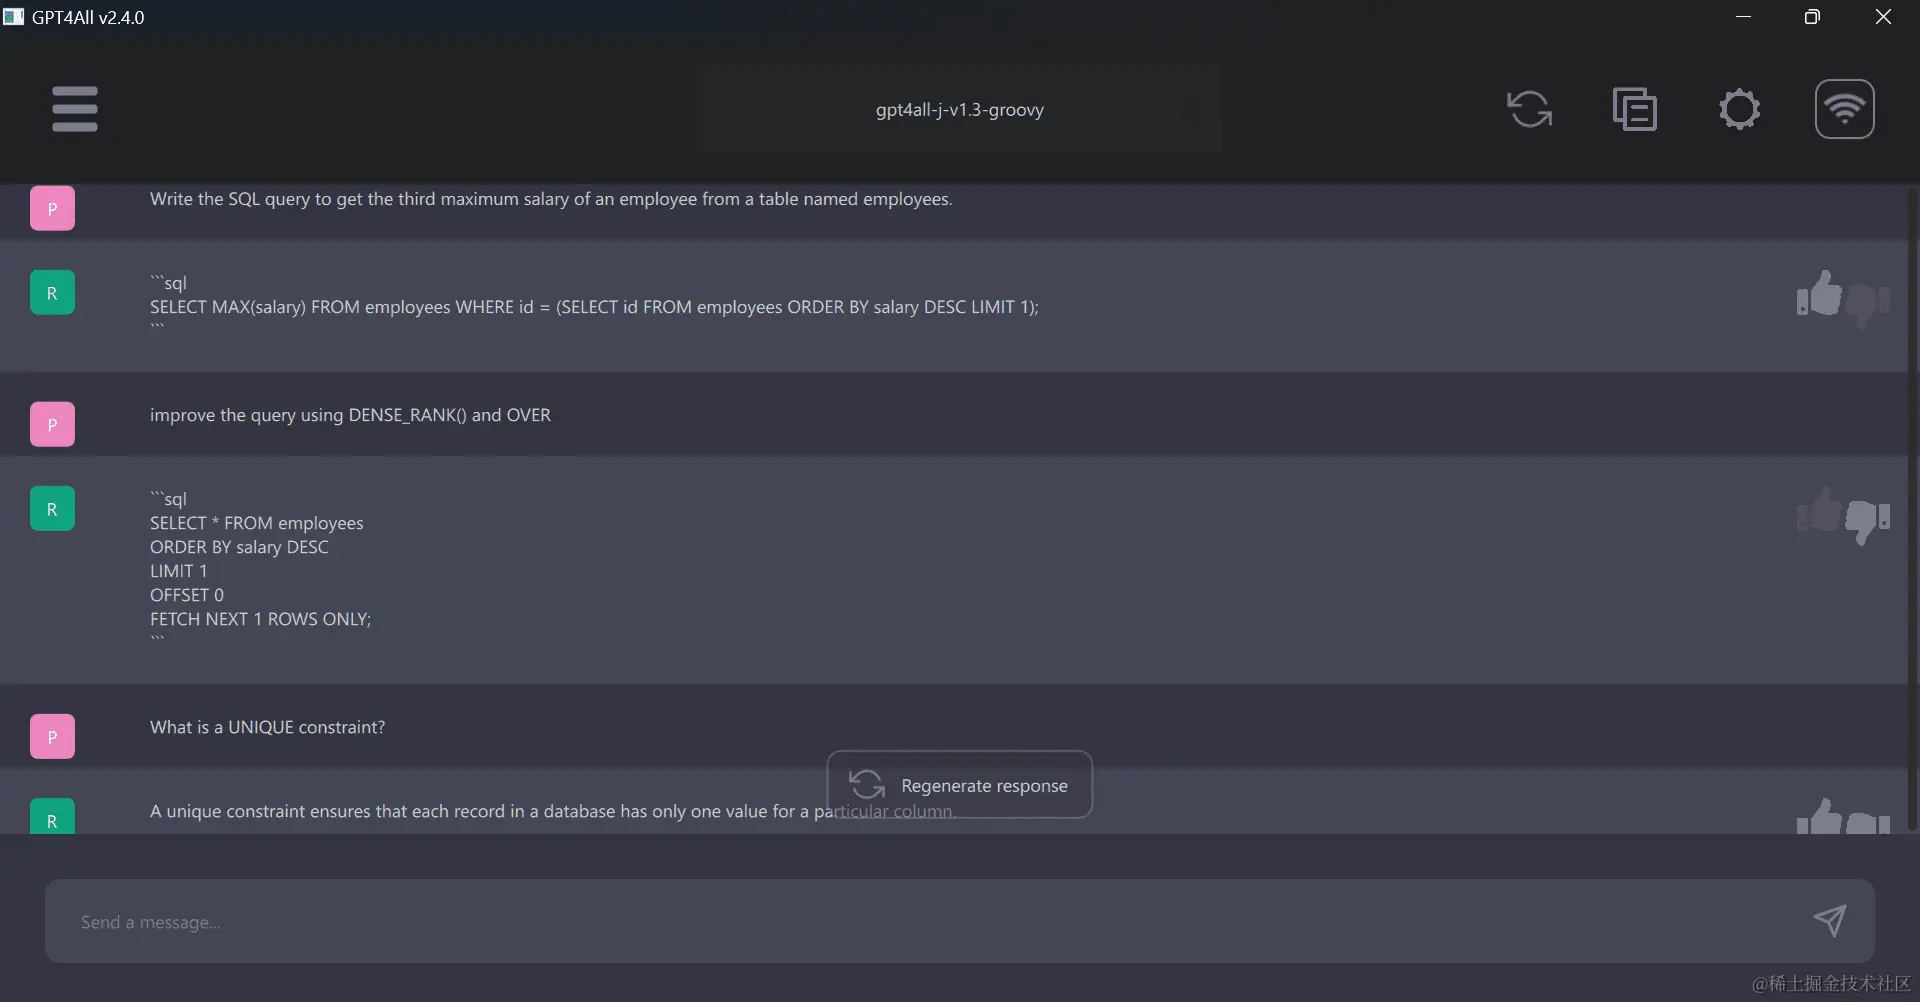Restore down the GPT4All window

tap(1812, 17)
